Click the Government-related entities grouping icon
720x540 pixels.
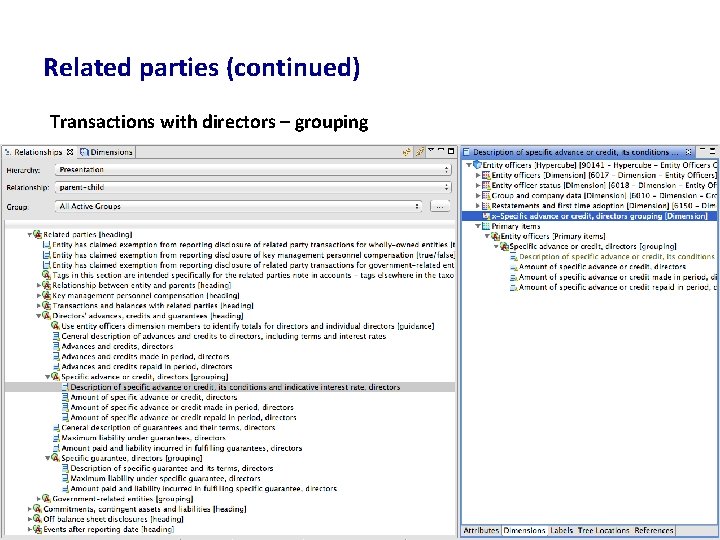coord(46,499)
